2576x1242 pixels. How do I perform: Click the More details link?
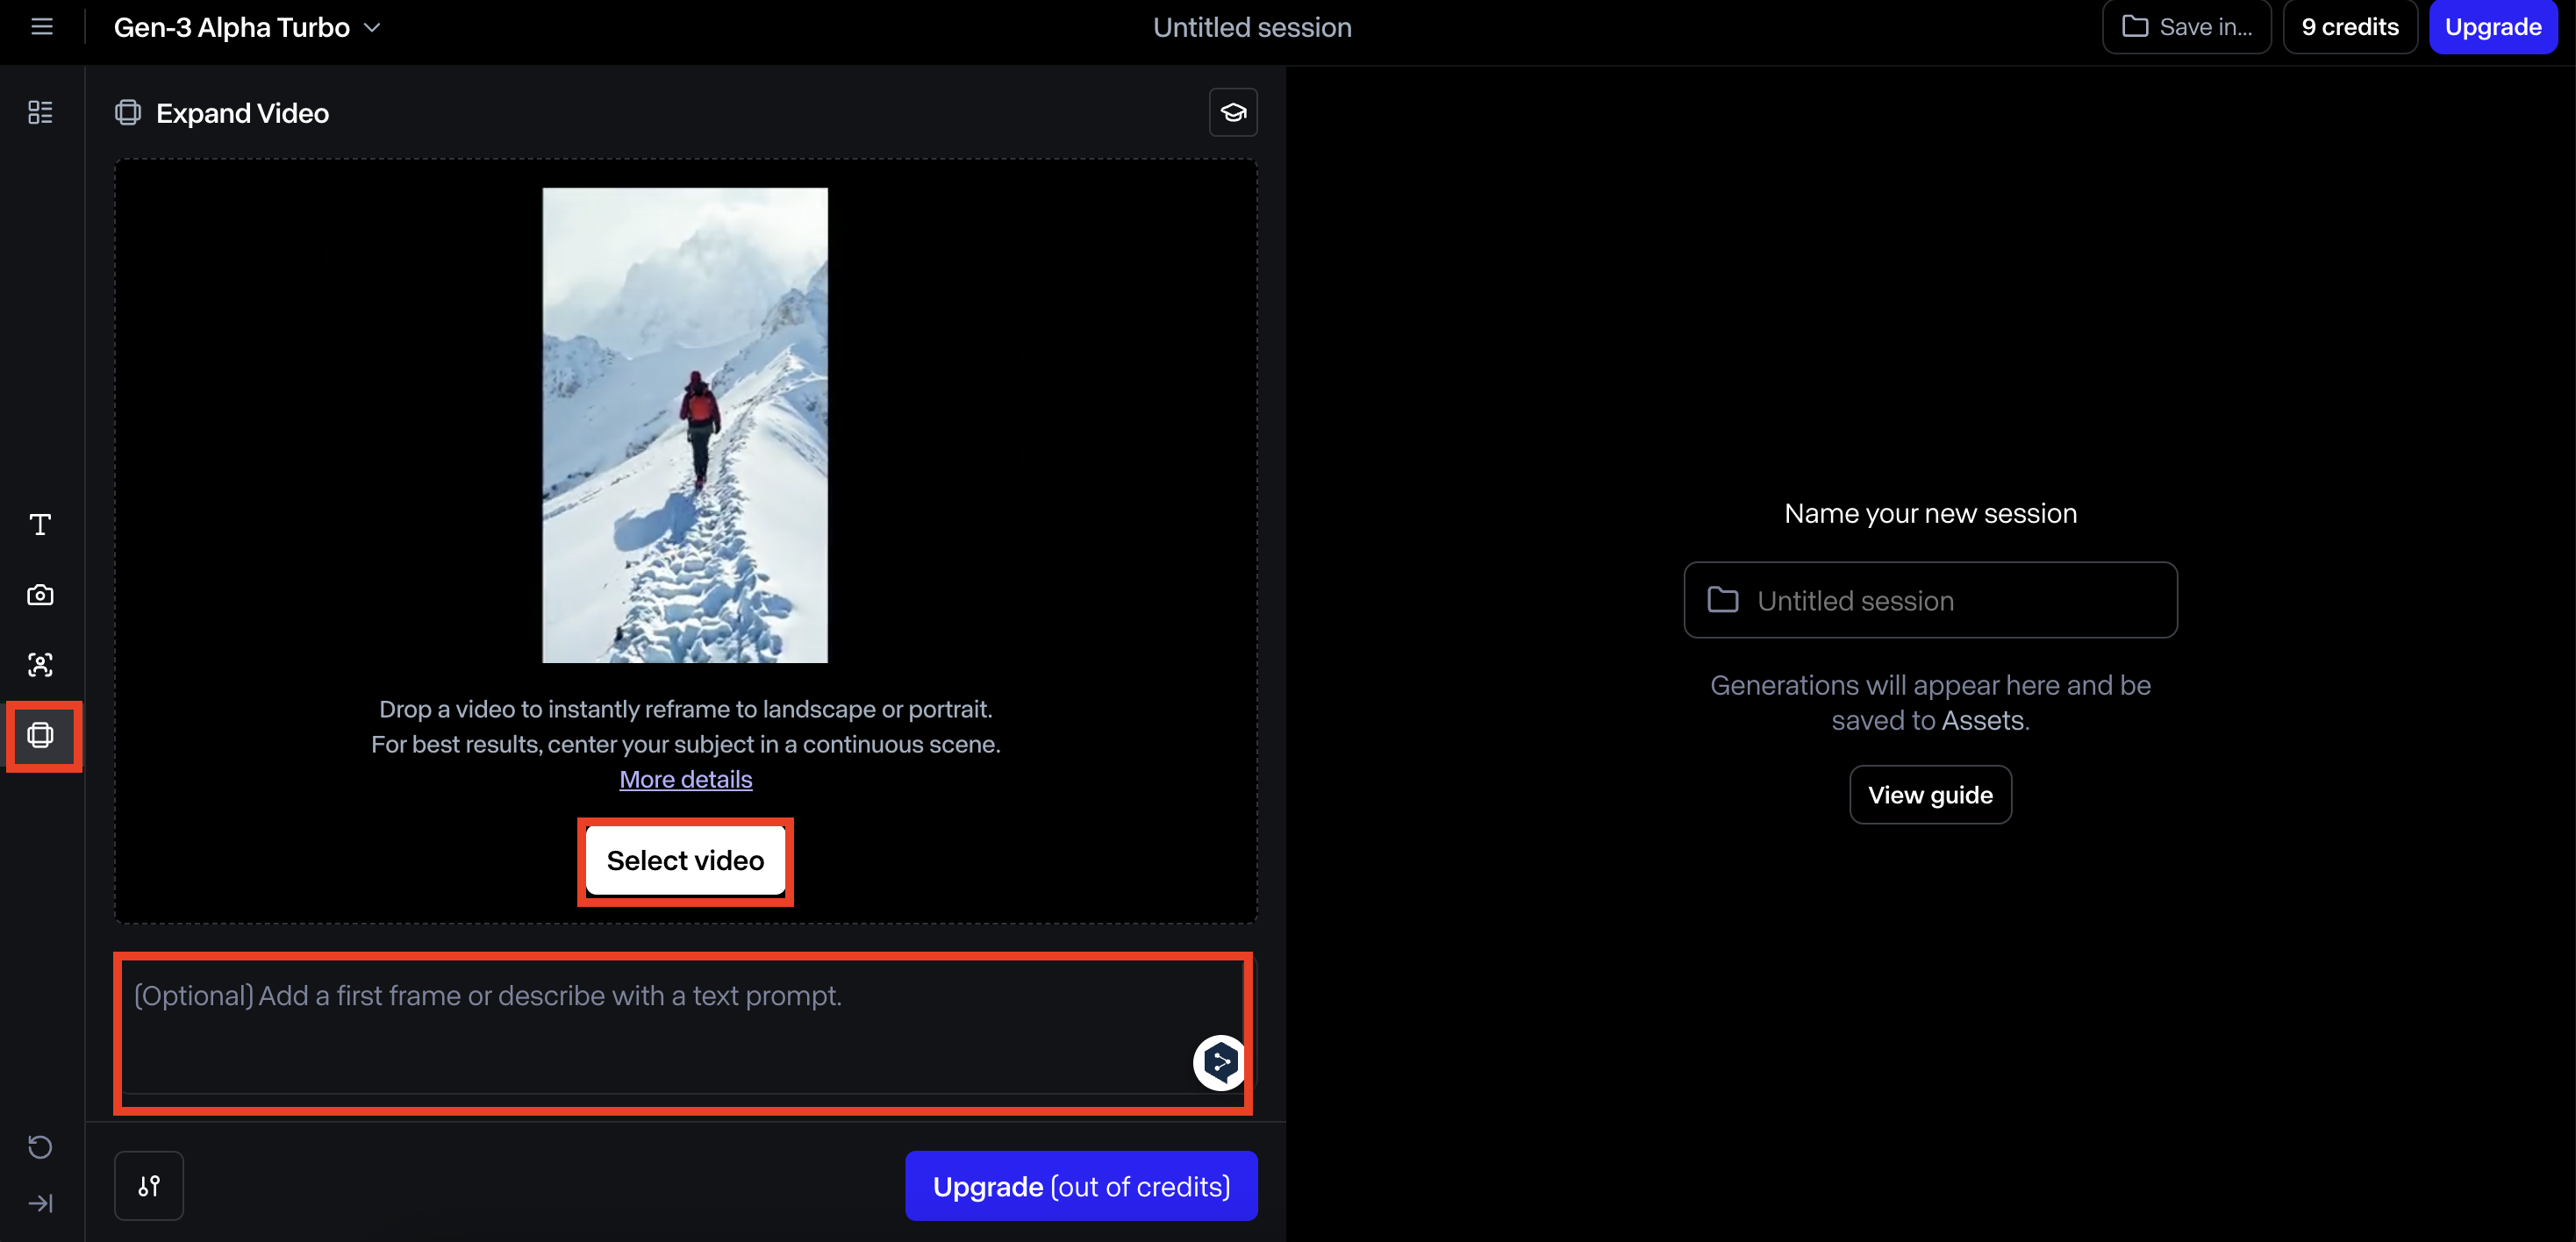tap(685, 777)
